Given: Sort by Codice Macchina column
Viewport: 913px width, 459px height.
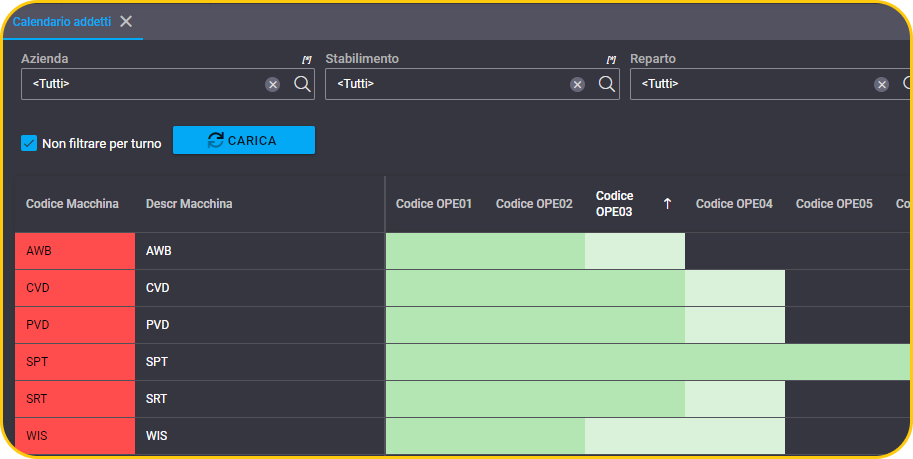Looking at the screenshot, I should click(72, 204).
